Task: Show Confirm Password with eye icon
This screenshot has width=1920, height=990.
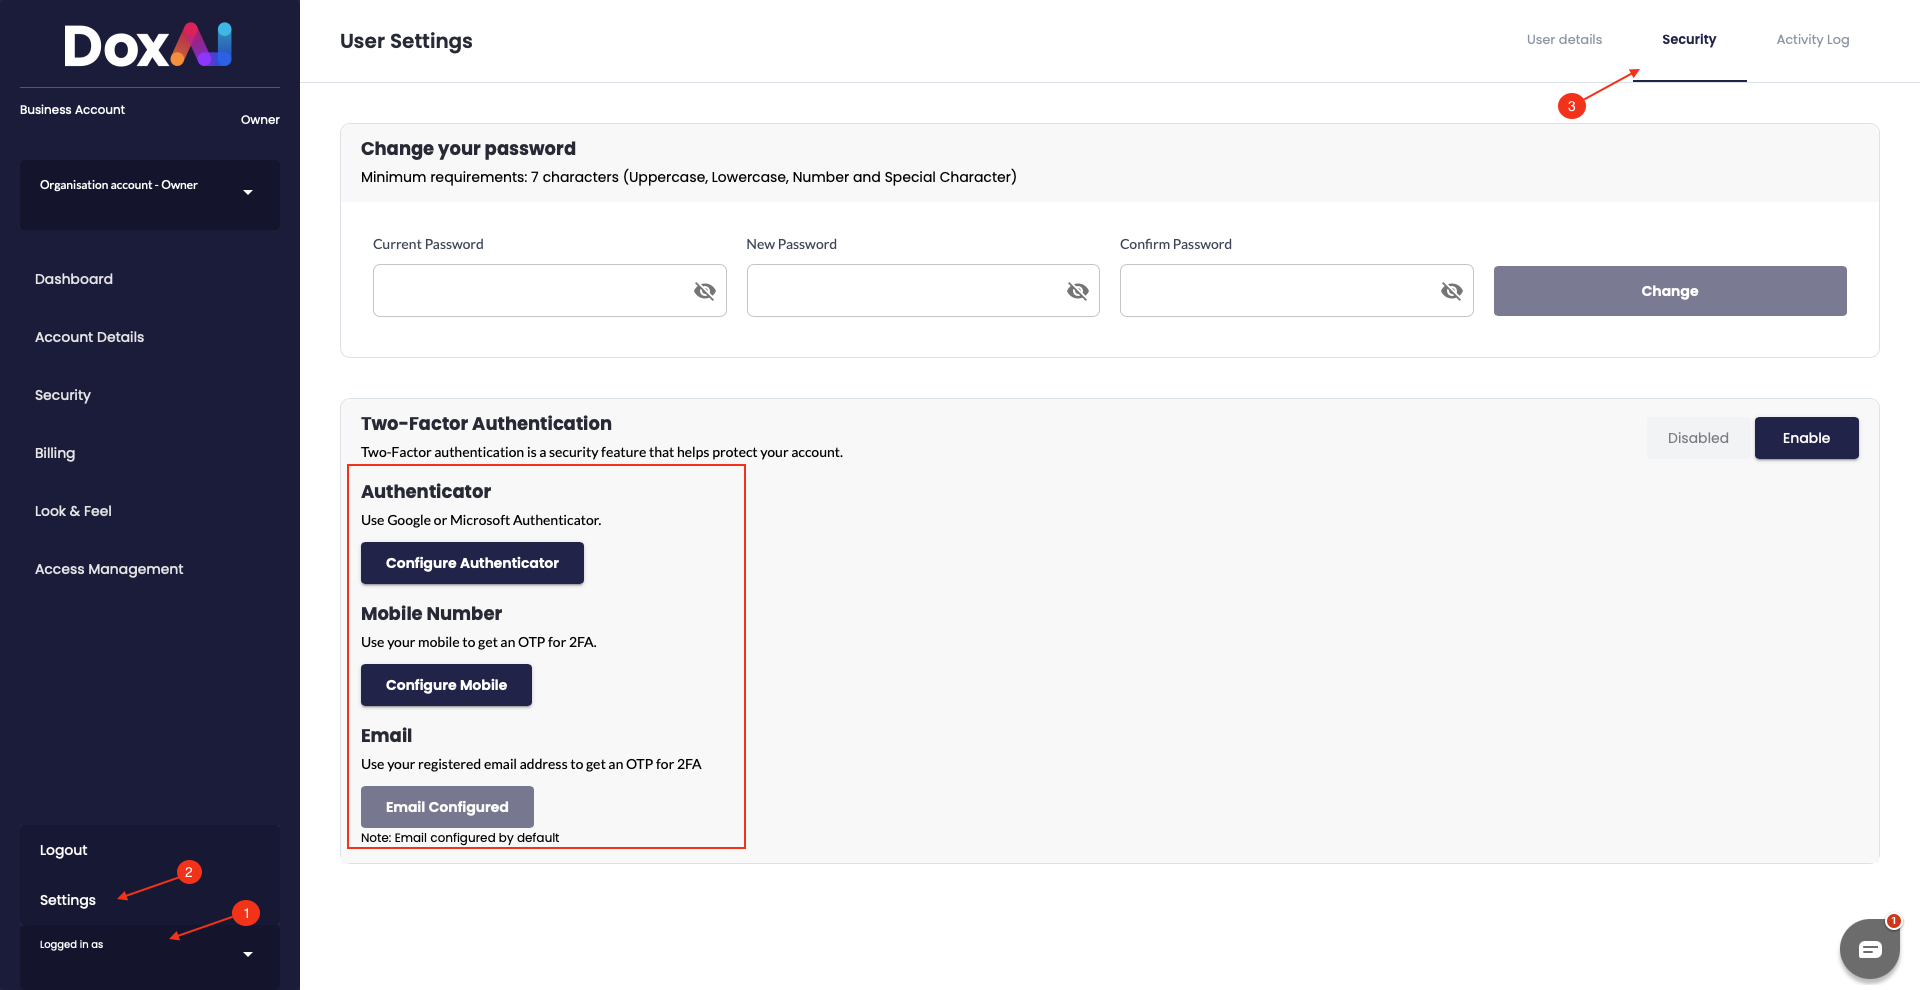Action: (x=1452, y=291)
